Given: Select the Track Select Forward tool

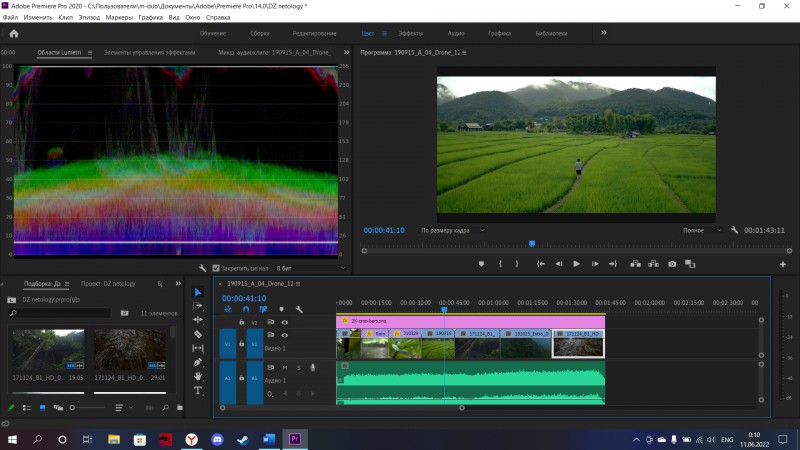Looking at the screenshot, I should point(198,306).
